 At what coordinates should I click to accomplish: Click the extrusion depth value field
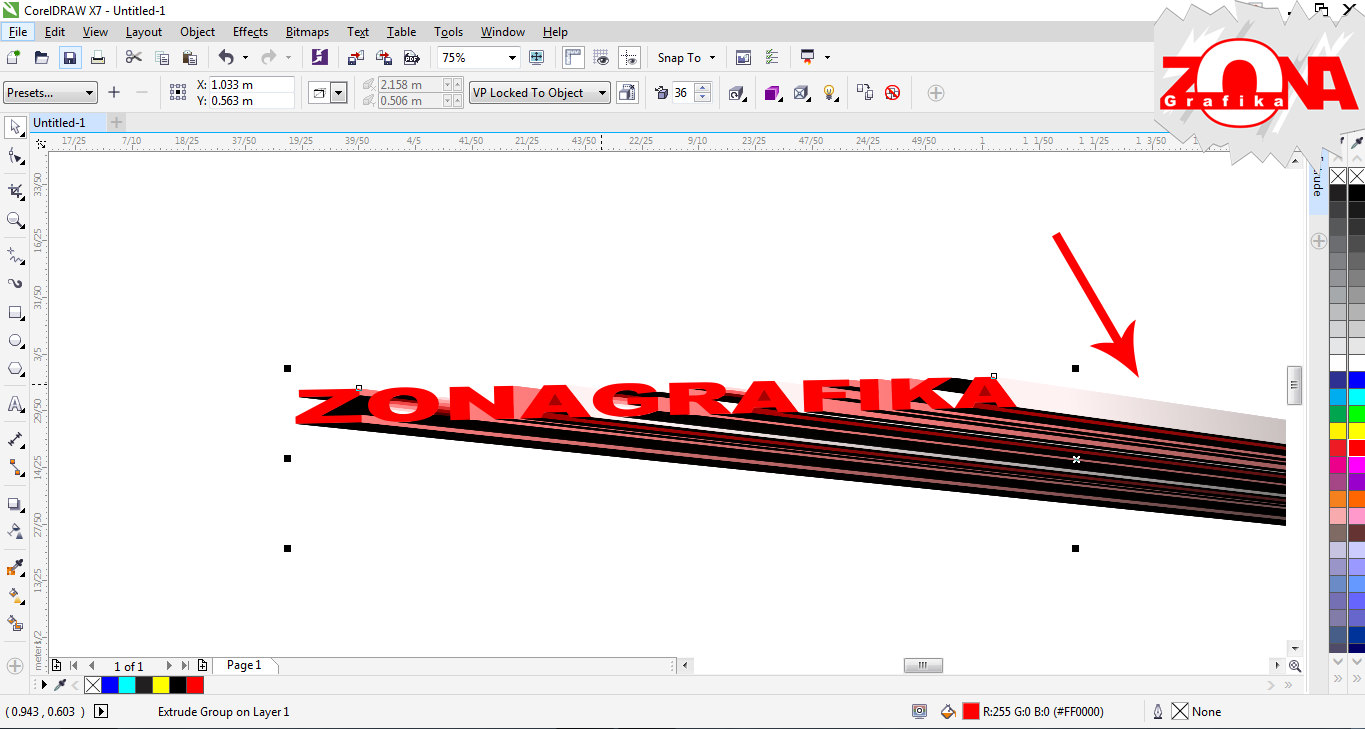[x=682, y=92]
